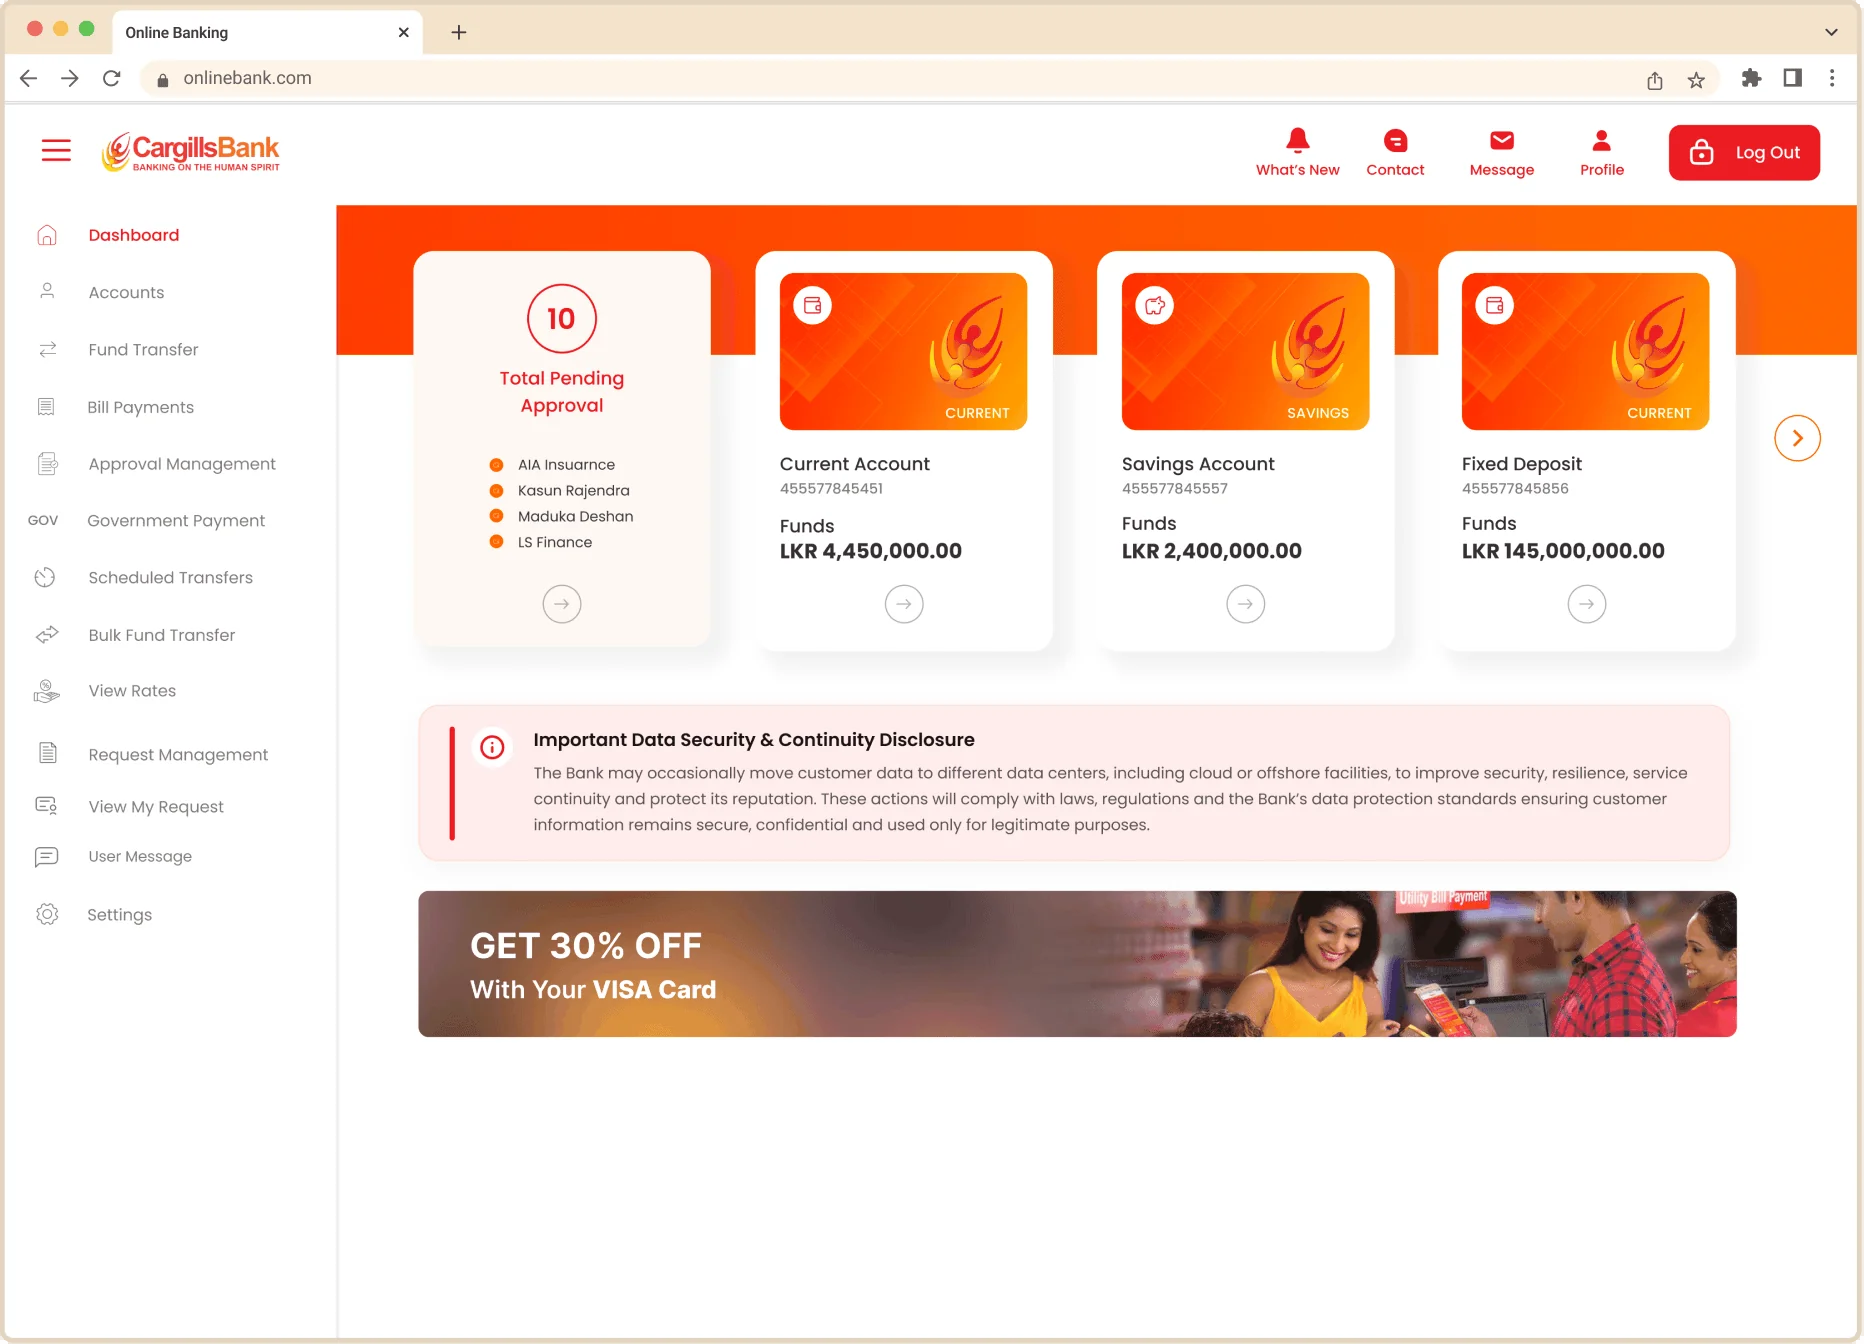Image resolution: width=1864 pixels, height=1344 pixels.
Task: Open the GET 30% OFF VISA banner
Action: [1077, 964]
